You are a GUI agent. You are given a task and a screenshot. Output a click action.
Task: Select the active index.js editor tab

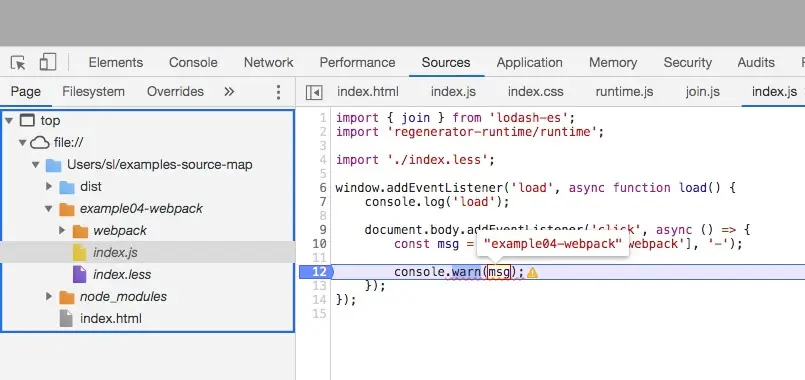click(774, 92)
